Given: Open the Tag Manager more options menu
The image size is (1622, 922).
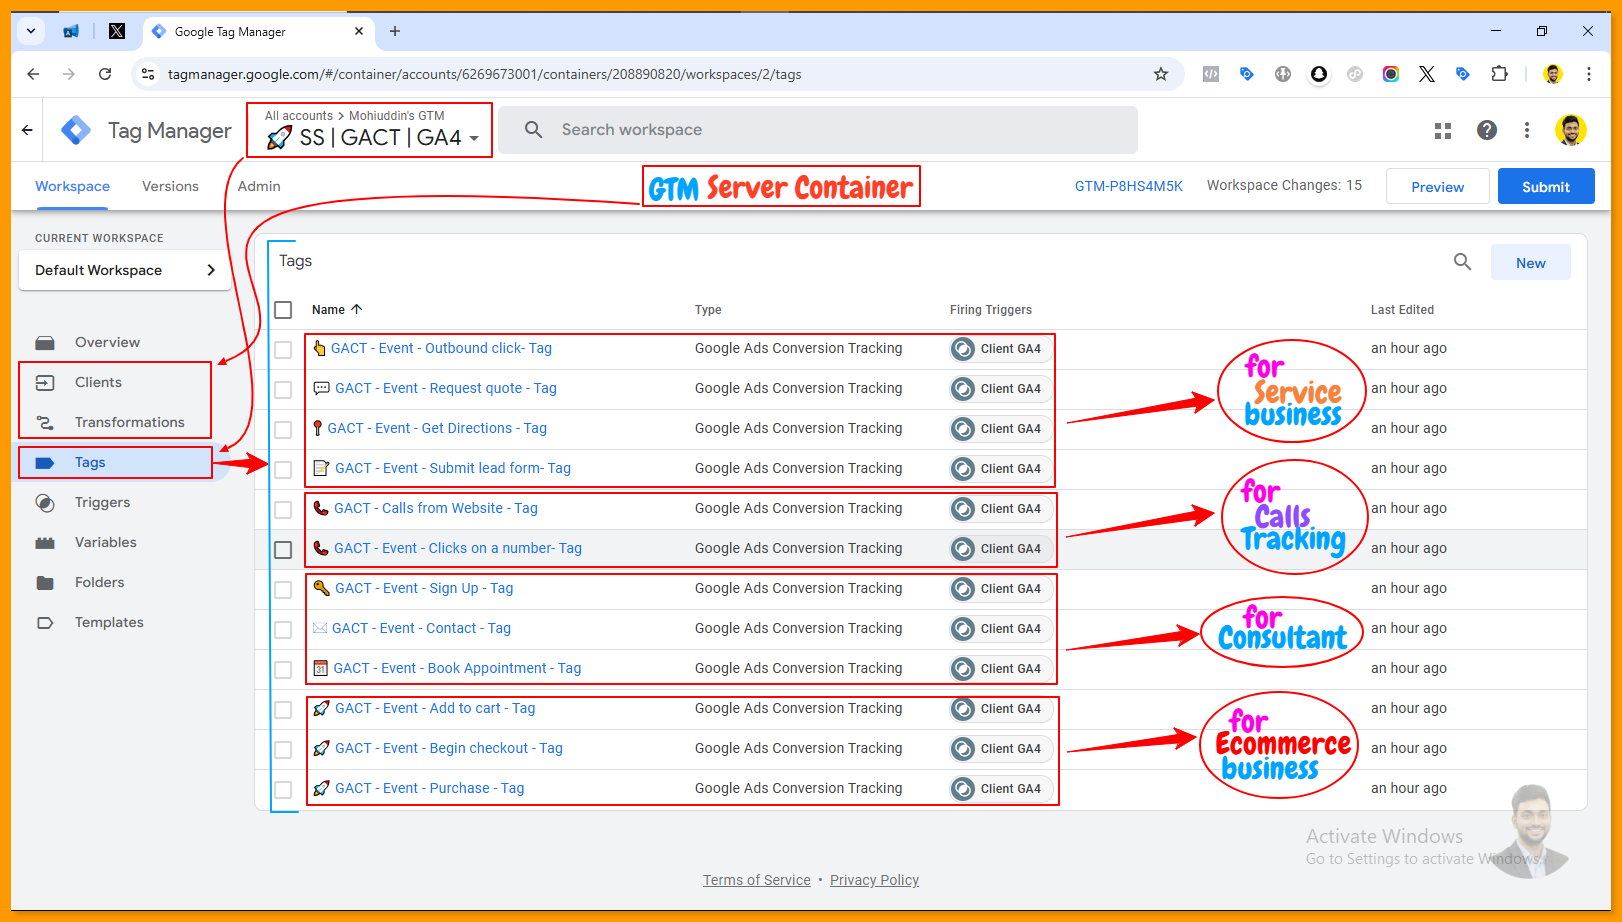Looking at the screenshot, I should pos(1526,131).
